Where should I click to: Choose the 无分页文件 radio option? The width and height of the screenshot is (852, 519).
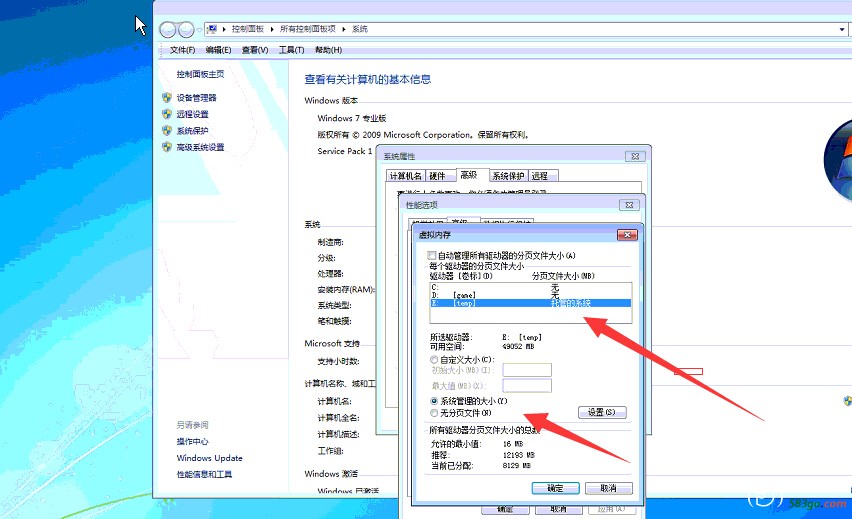(434, 413)
